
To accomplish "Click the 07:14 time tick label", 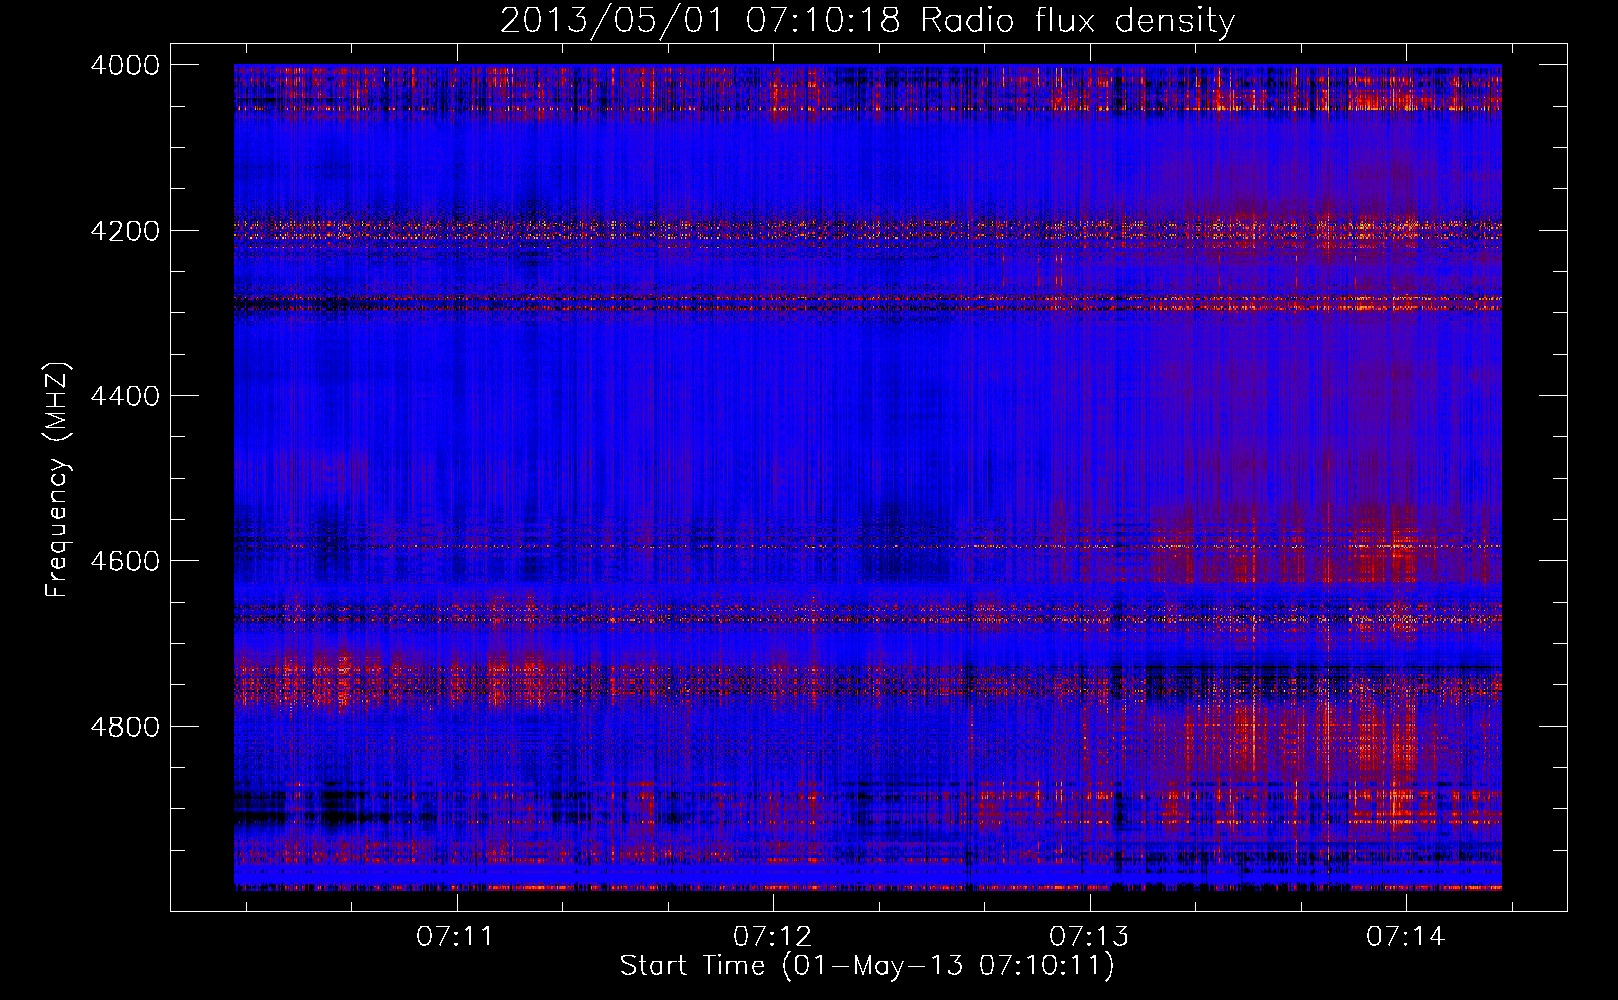I will click(x=1406, y=937).
